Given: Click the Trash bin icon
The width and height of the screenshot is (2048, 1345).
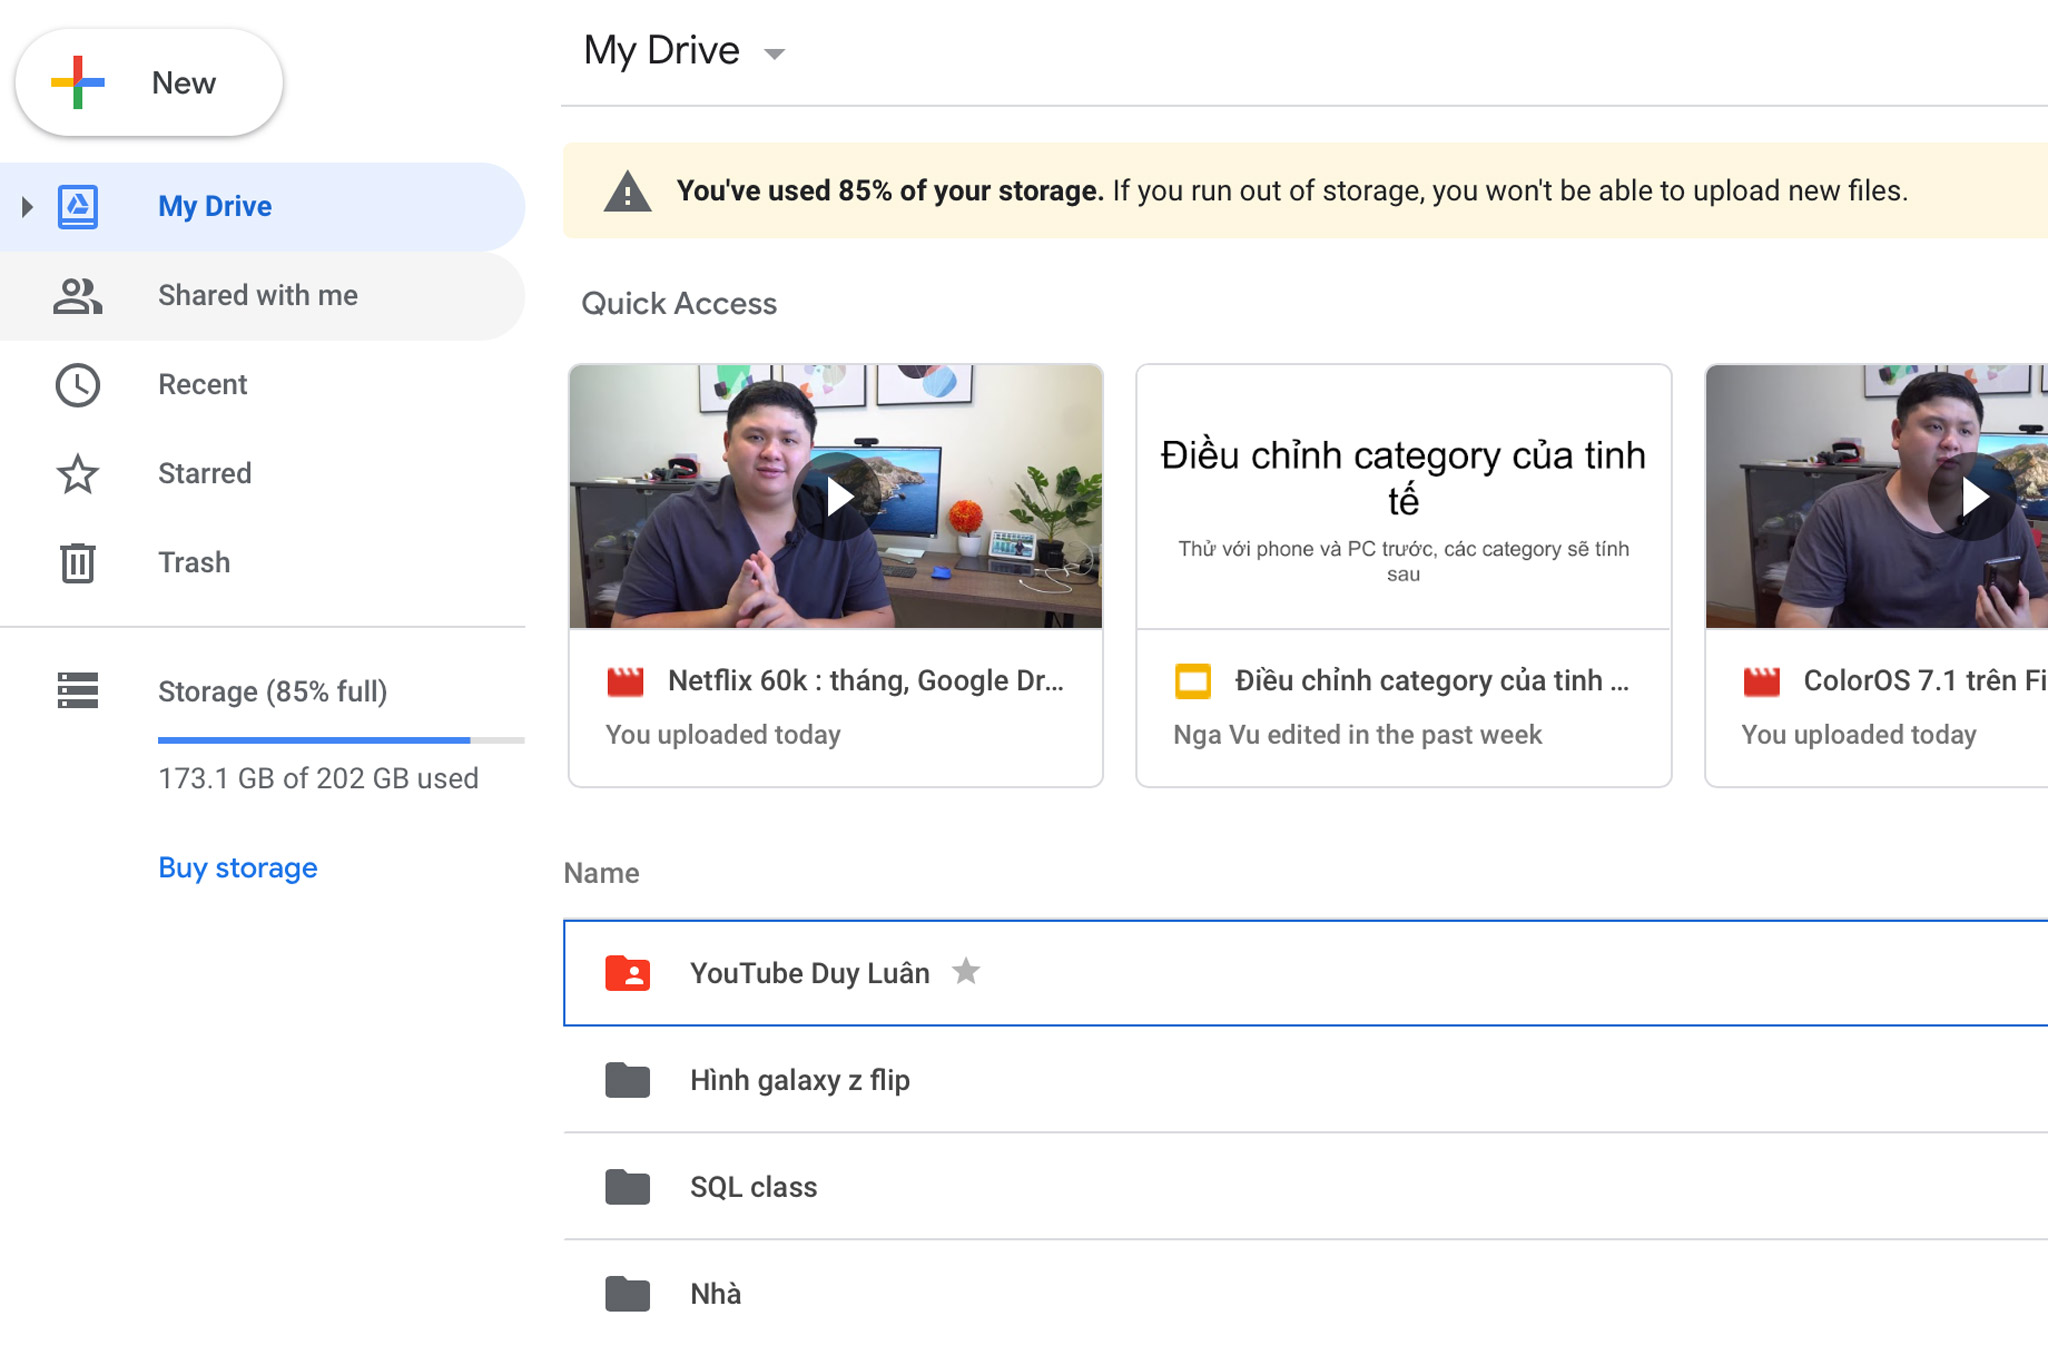Looking at the screenshot, I should coord(77,563).
